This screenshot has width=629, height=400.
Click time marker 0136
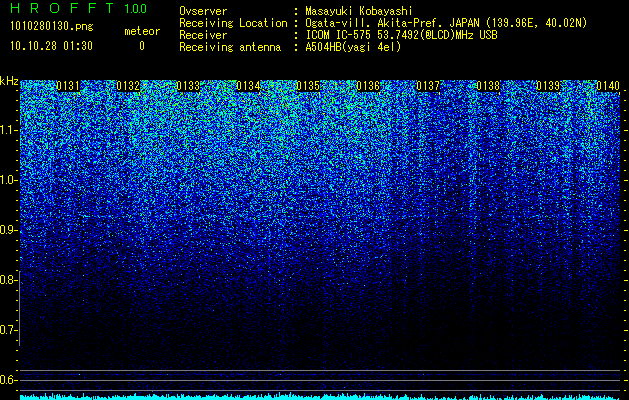pos(368,86)
